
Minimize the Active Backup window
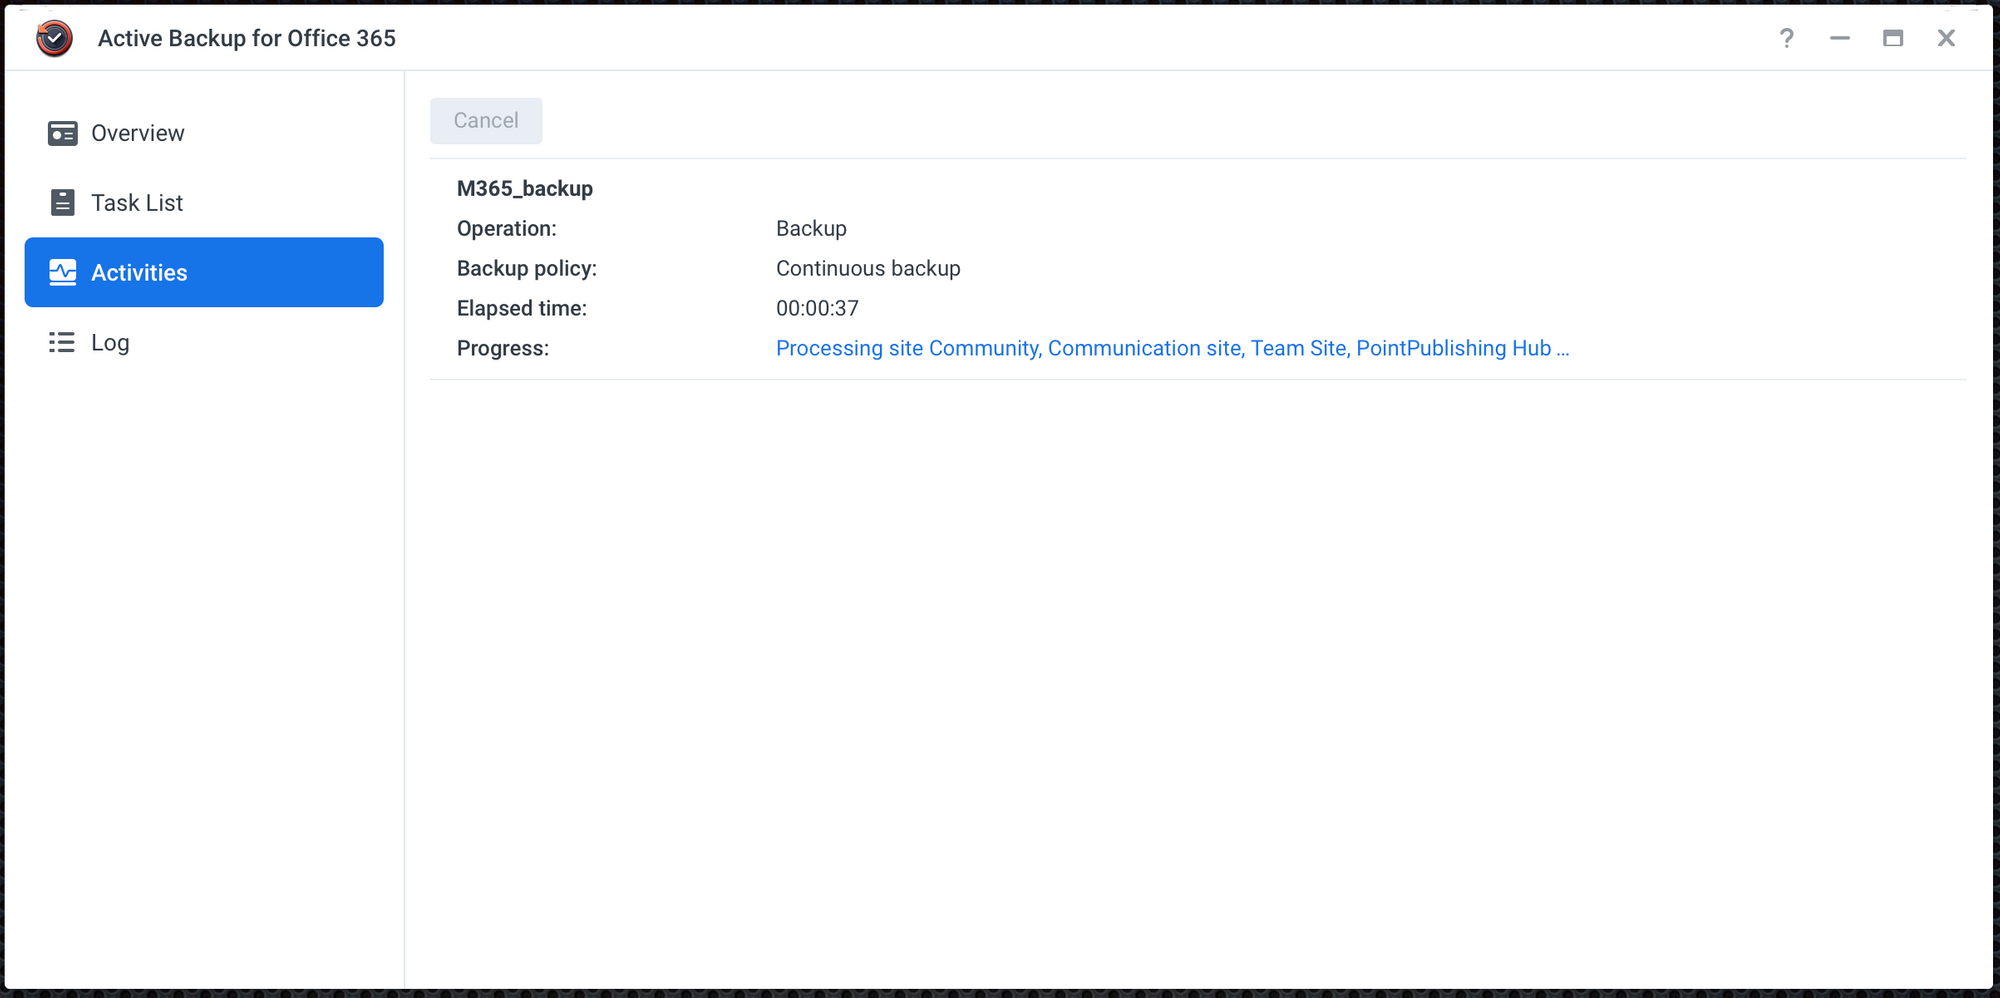(1839, 38)
